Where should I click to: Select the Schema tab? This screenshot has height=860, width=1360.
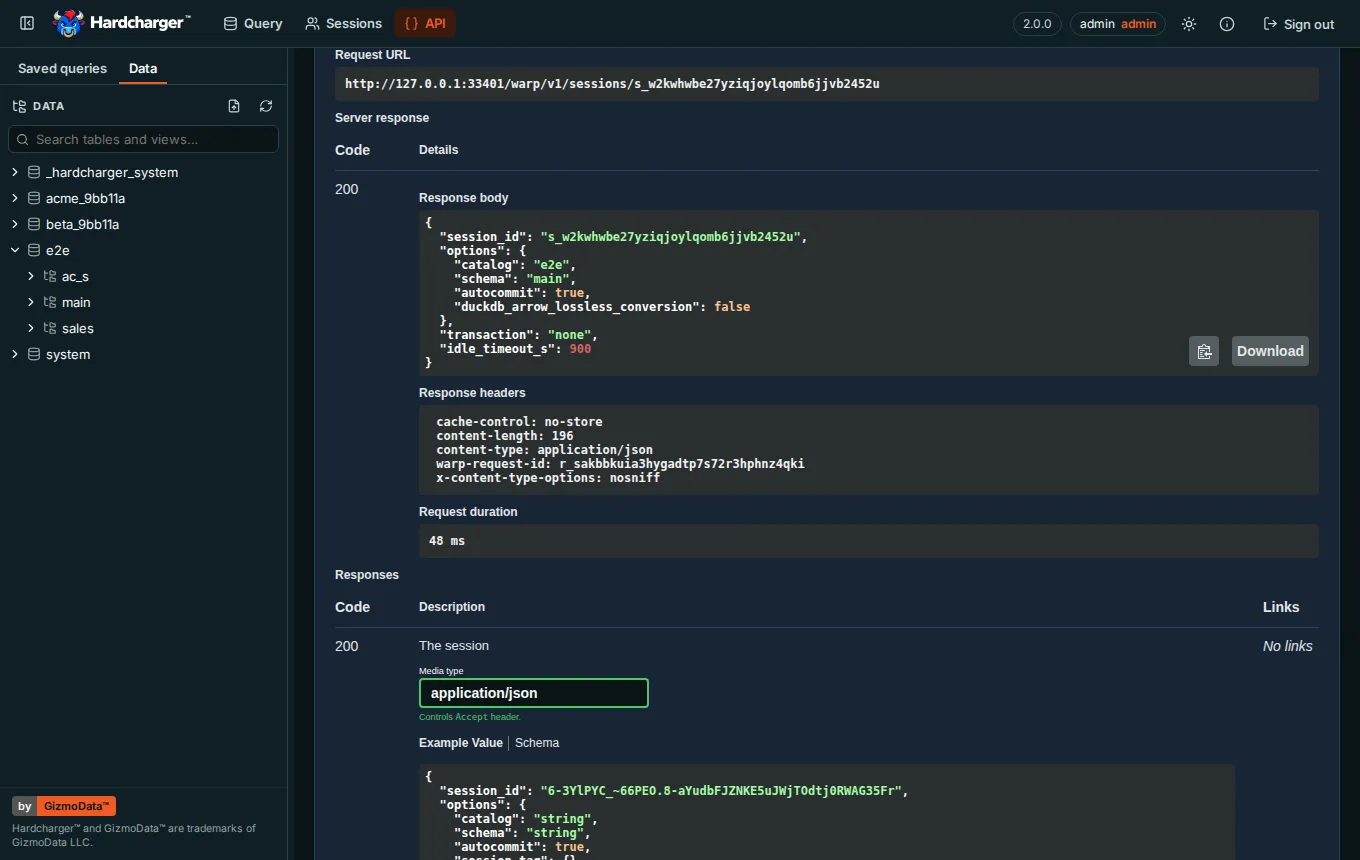pyautogui.click(x=537, y=743)
